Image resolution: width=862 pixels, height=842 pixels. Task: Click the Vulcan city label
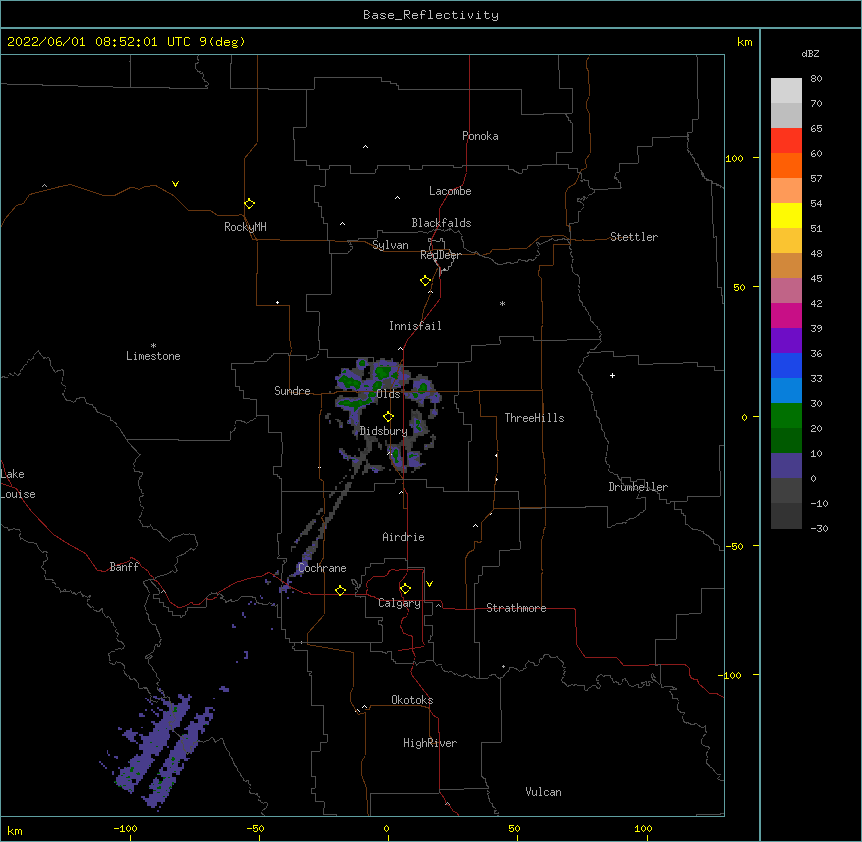(x=543, y=792)
